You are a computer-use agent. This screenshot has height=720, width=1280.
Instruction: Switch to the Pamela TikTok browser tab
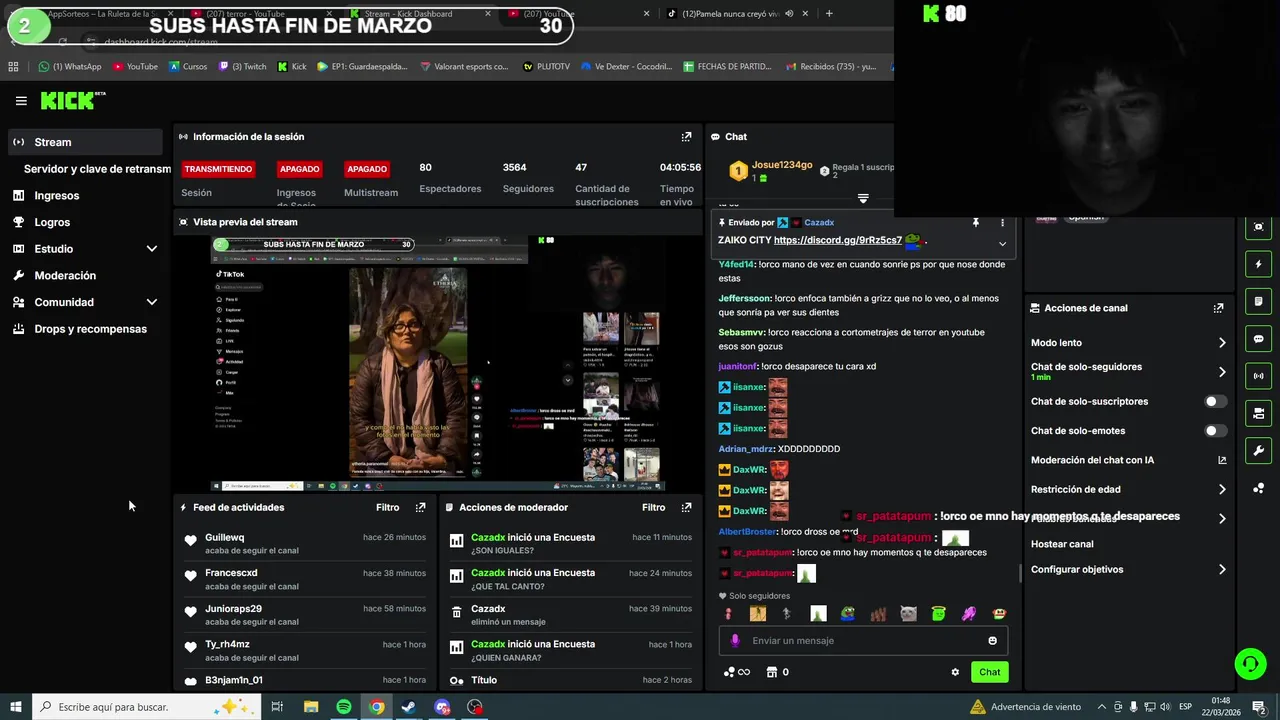coord(738,14)
